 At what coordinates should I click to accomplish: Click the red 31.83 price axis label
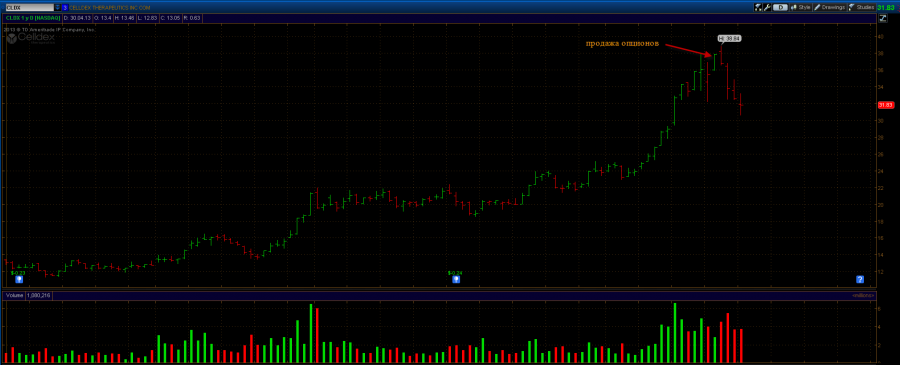click(885, 104)
